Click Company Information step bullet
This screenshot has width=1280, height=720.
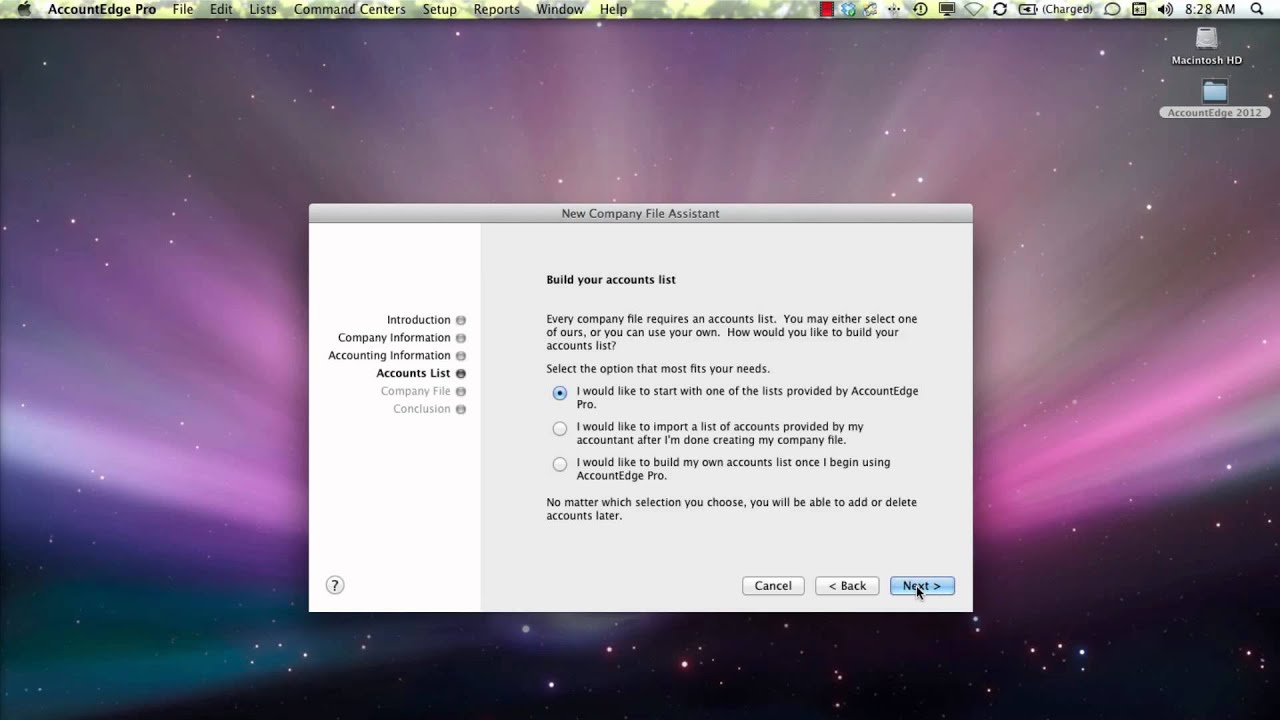pos(461,338)
